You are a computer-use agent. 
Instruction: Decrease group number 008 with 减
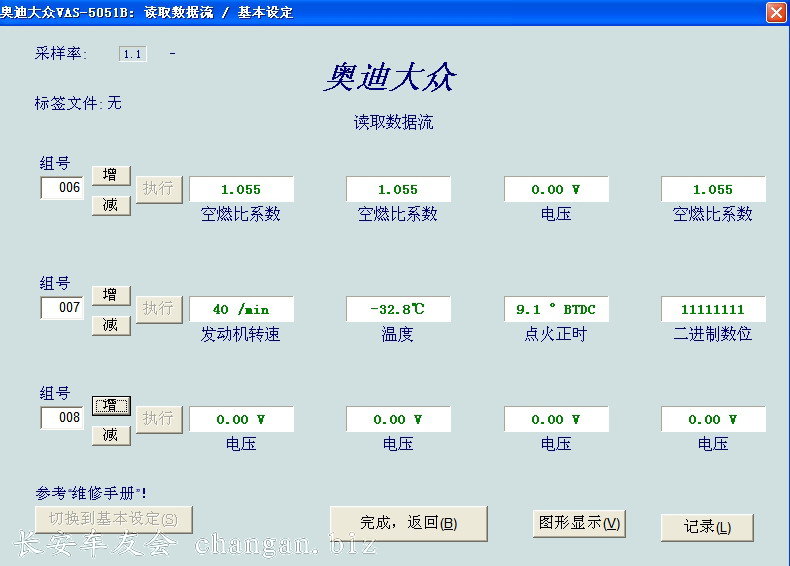[111, 435]
